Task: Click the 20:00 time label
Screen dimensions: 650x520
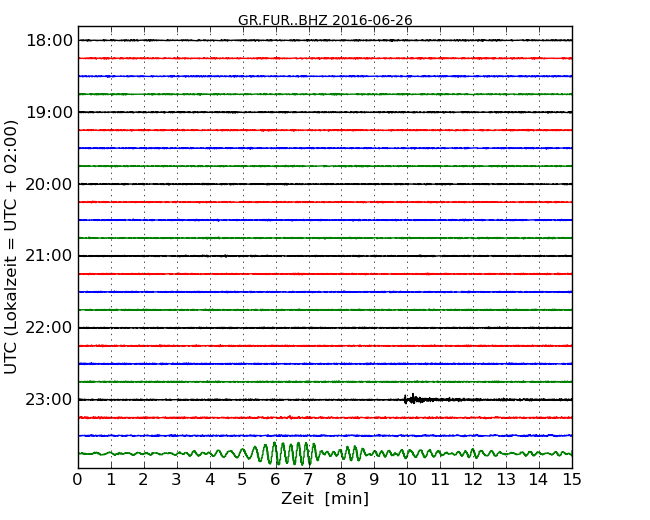Action: pos(49,184)
